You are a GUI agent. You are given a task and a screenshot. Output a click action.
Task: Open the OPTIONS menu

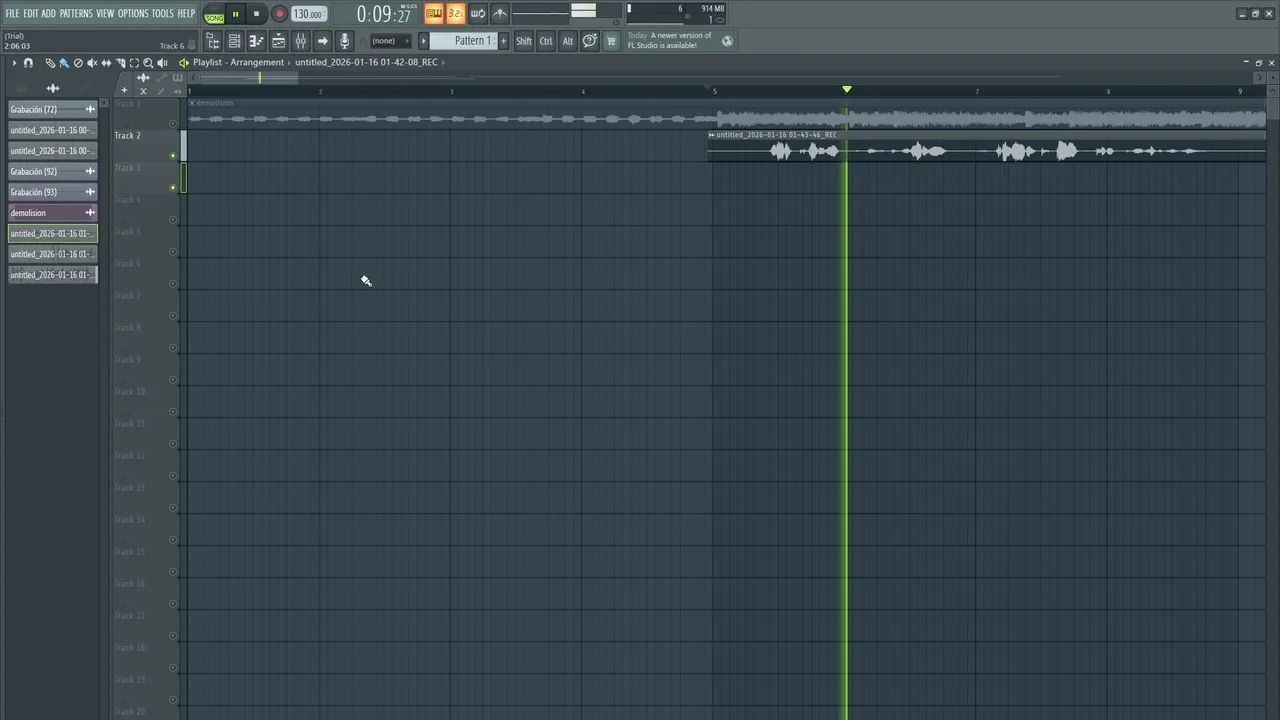pos(133,13)
